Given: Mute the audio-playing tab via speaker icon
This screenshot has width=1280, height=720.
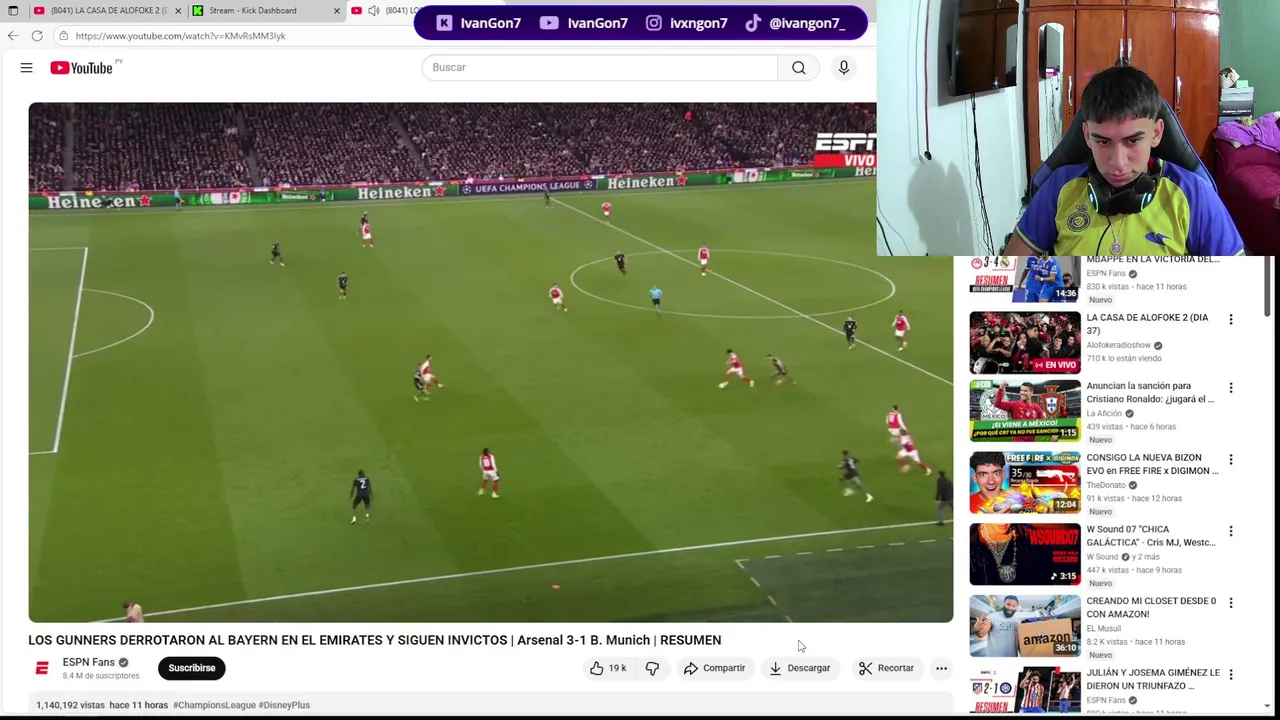Looking at the screenshot, I should (x=373, y=10).
